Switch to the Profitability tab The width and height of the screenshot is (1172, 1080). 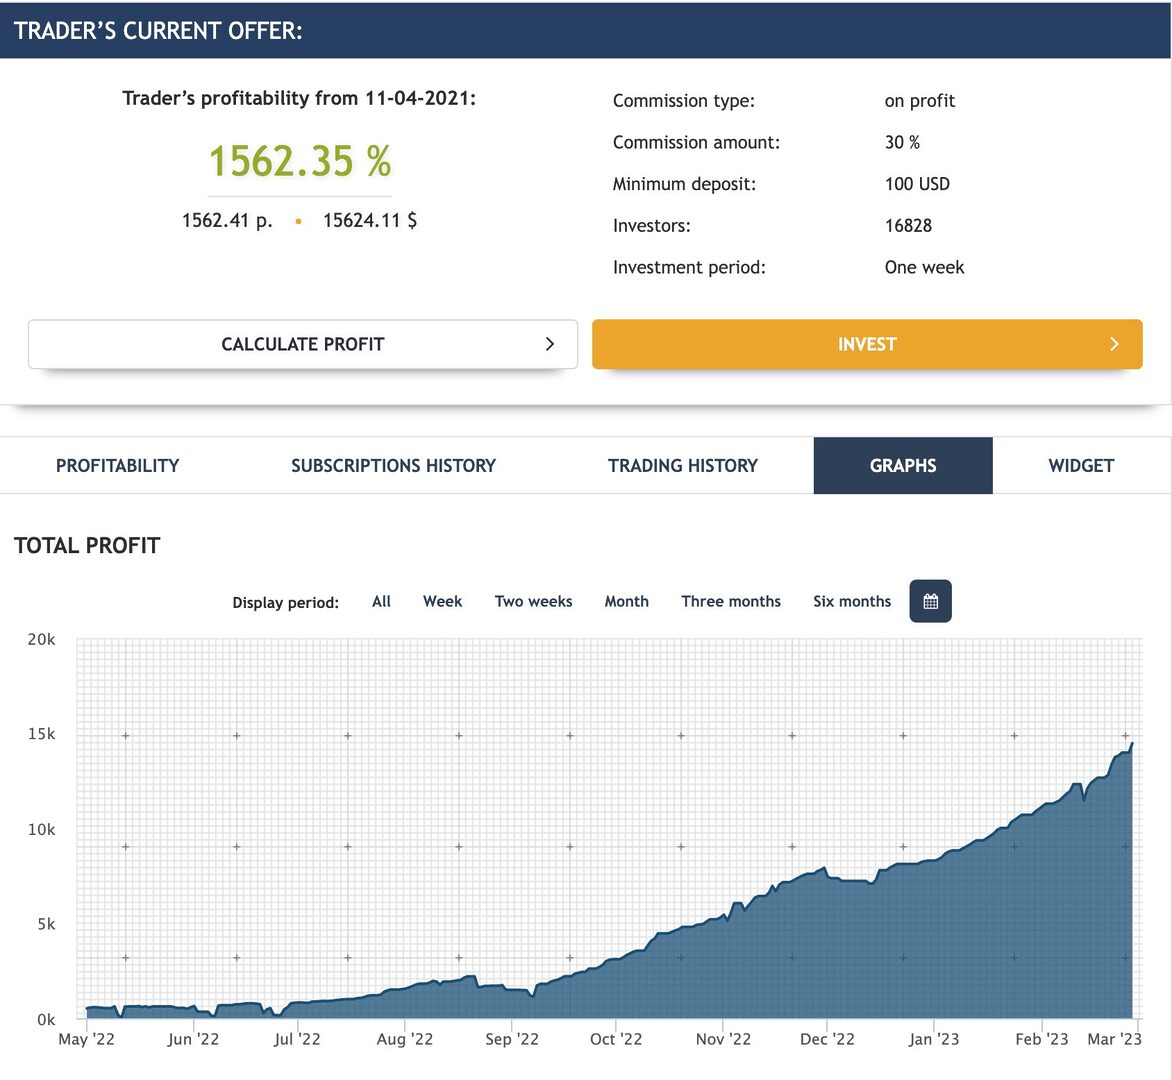pyautogui.click(x=117, y=466)
